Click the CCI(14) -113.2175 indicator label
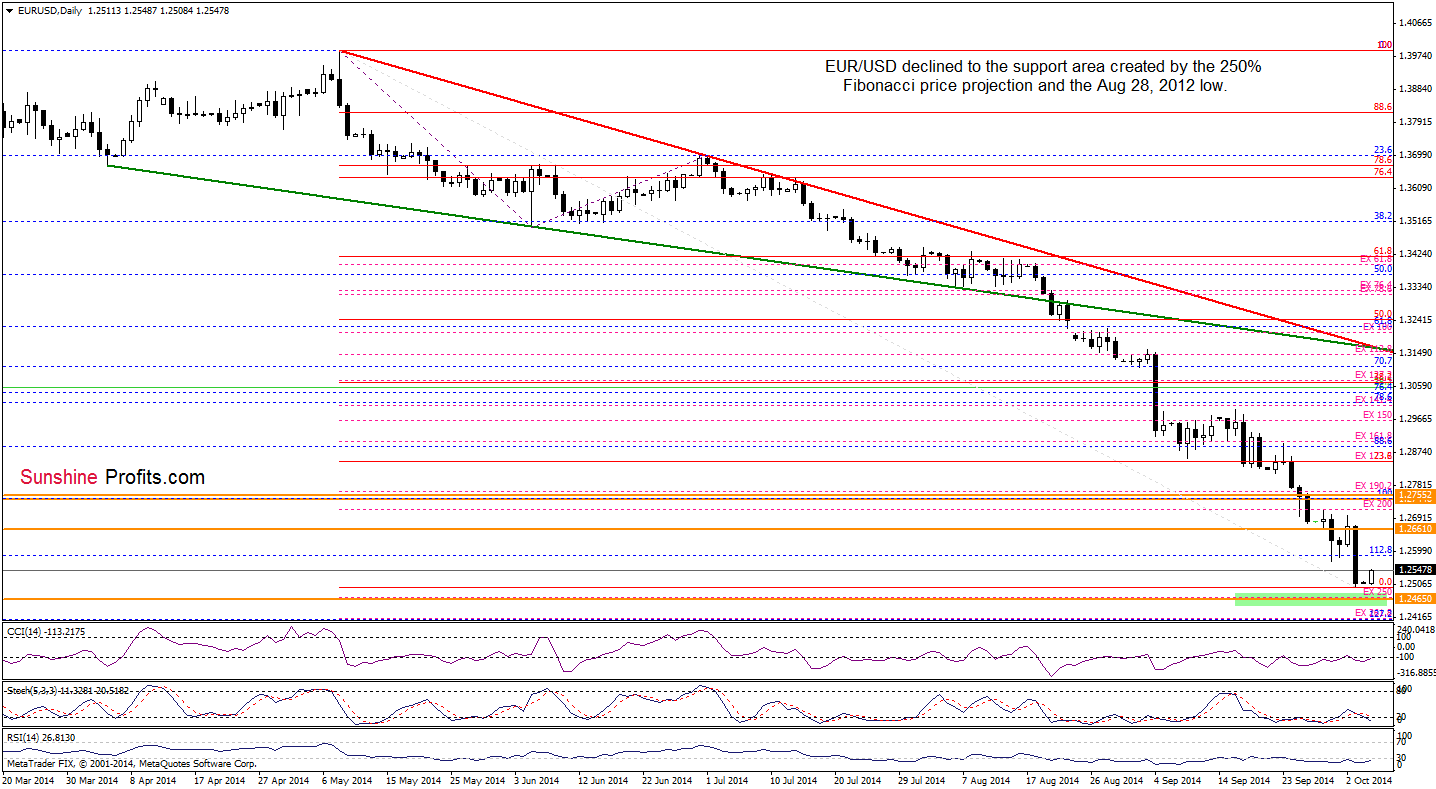The image size is (1436, 789). coord(46,631)
